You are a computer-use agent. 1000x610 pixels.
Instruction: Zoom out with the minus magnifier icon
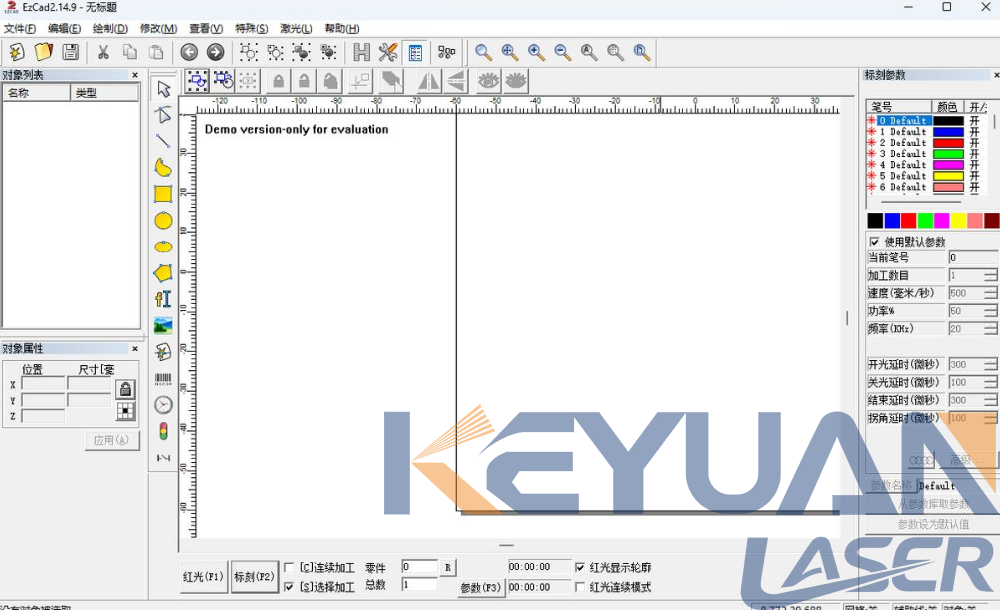pyautogui.click(x=562, y=52)
